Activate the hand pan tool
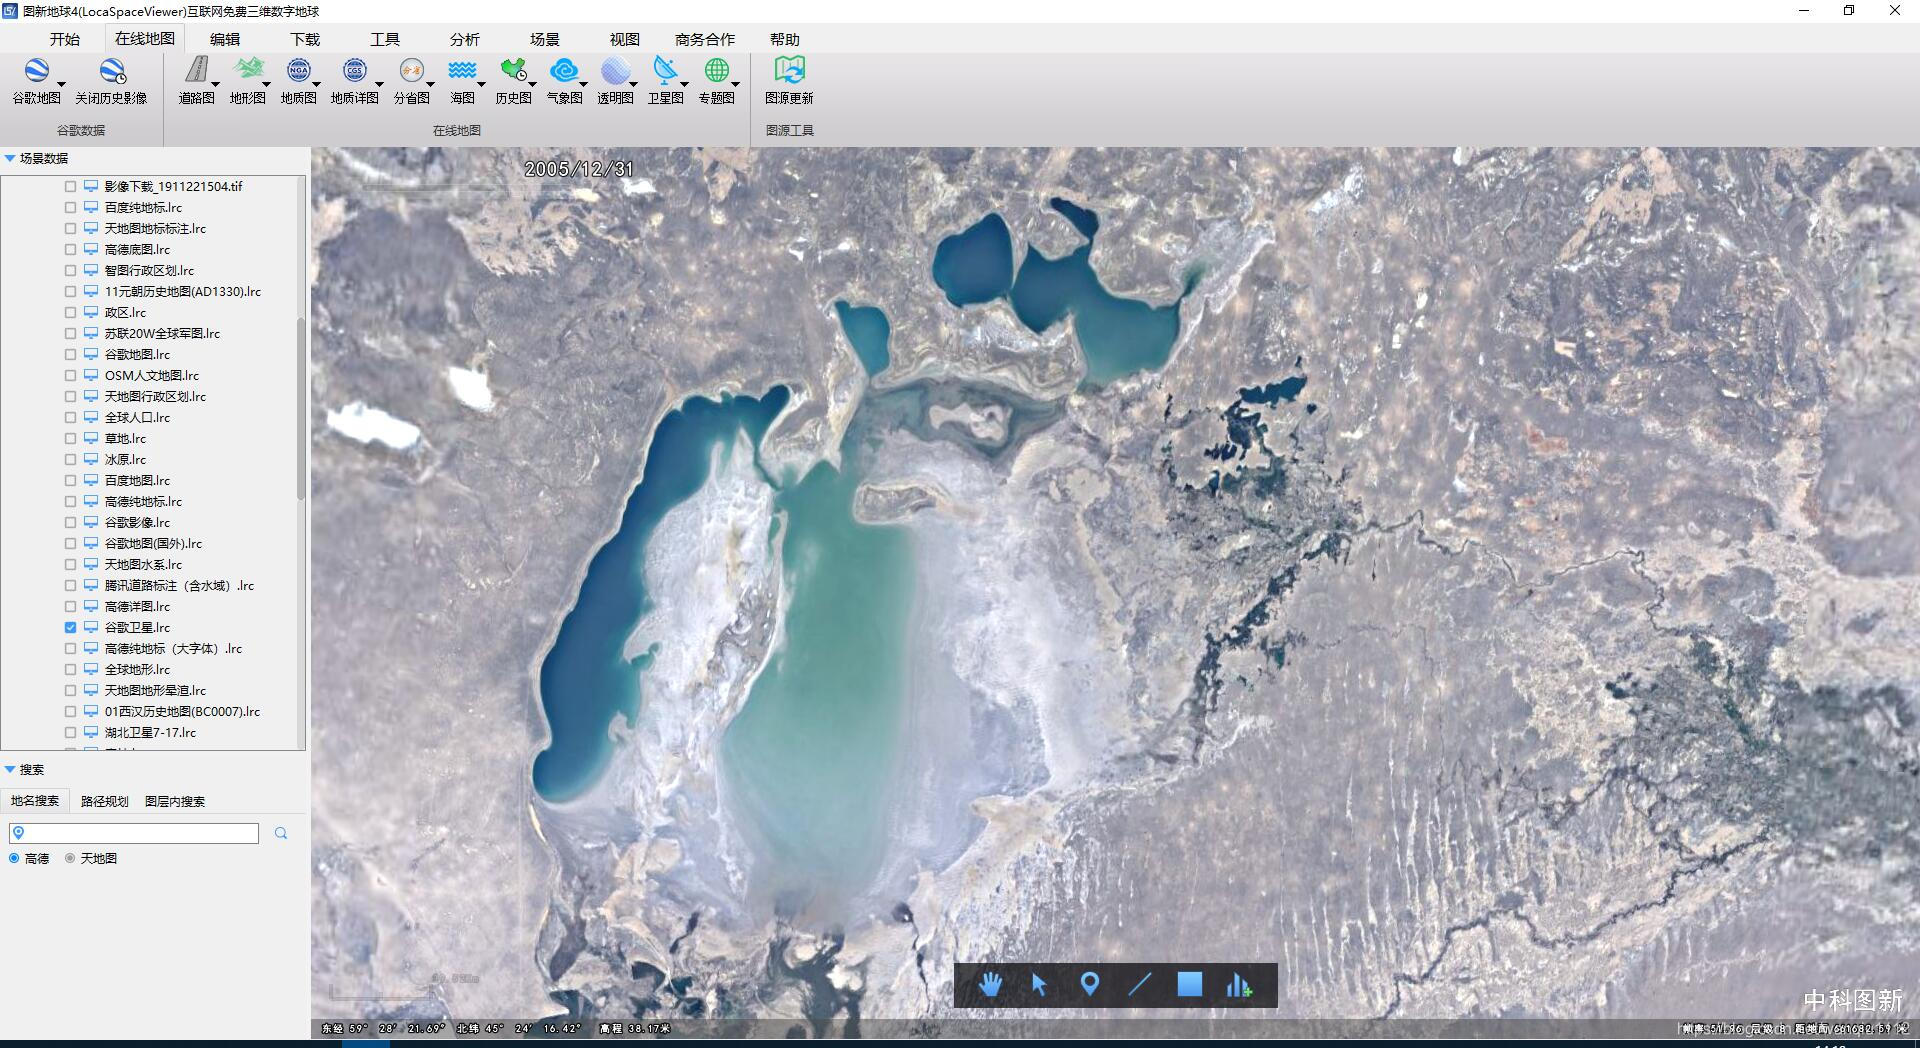This screenshot has width=1920, height=1048. coord(990,985)
